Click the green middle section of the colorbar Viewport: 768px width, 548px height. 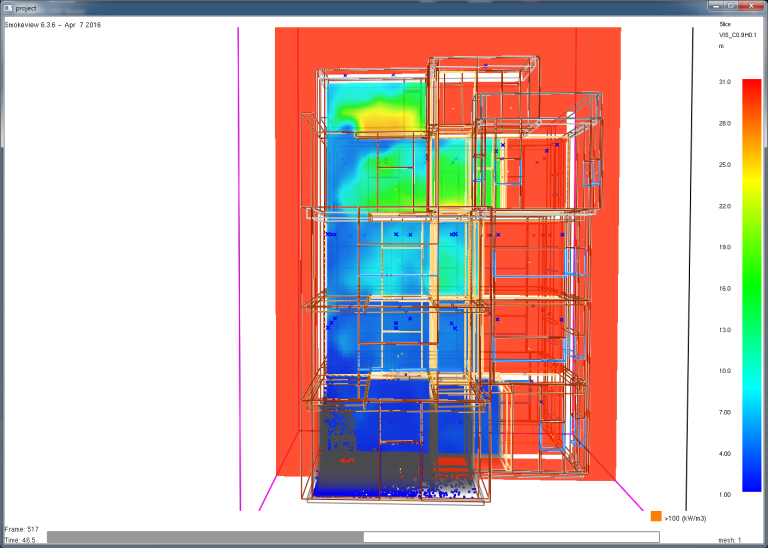752,274
